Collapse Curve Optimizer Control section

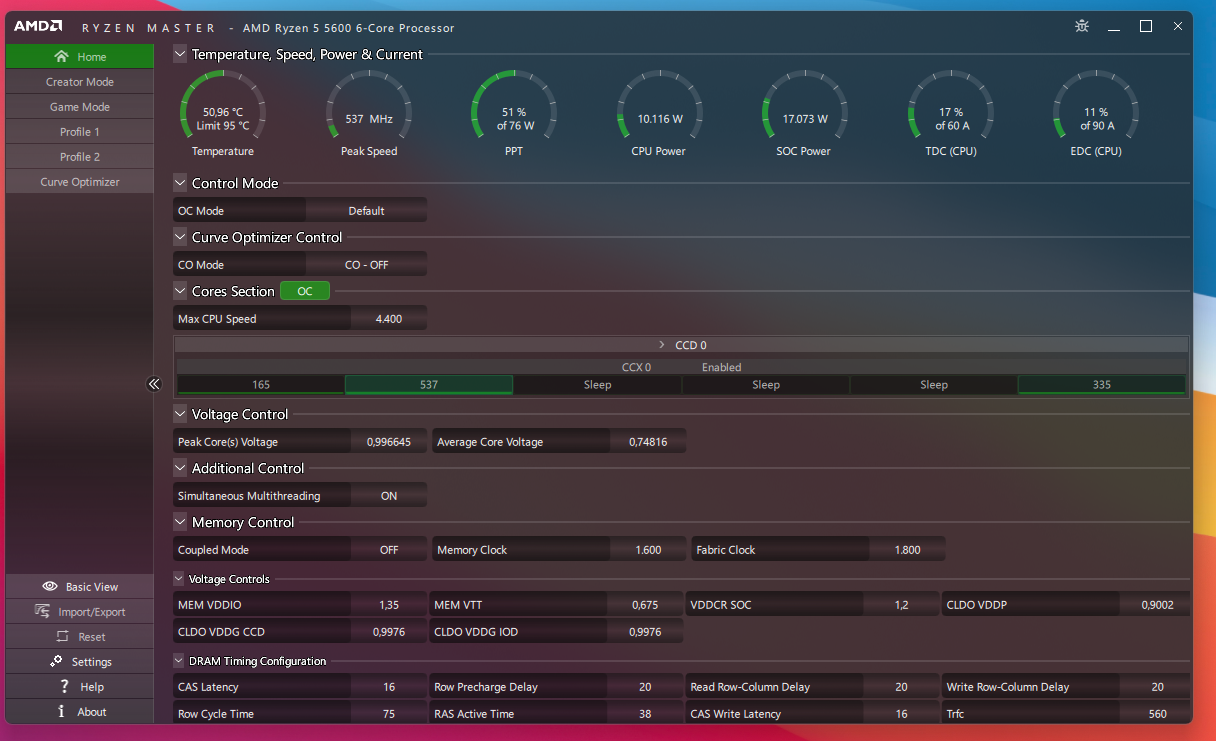[x=180, y=237]
